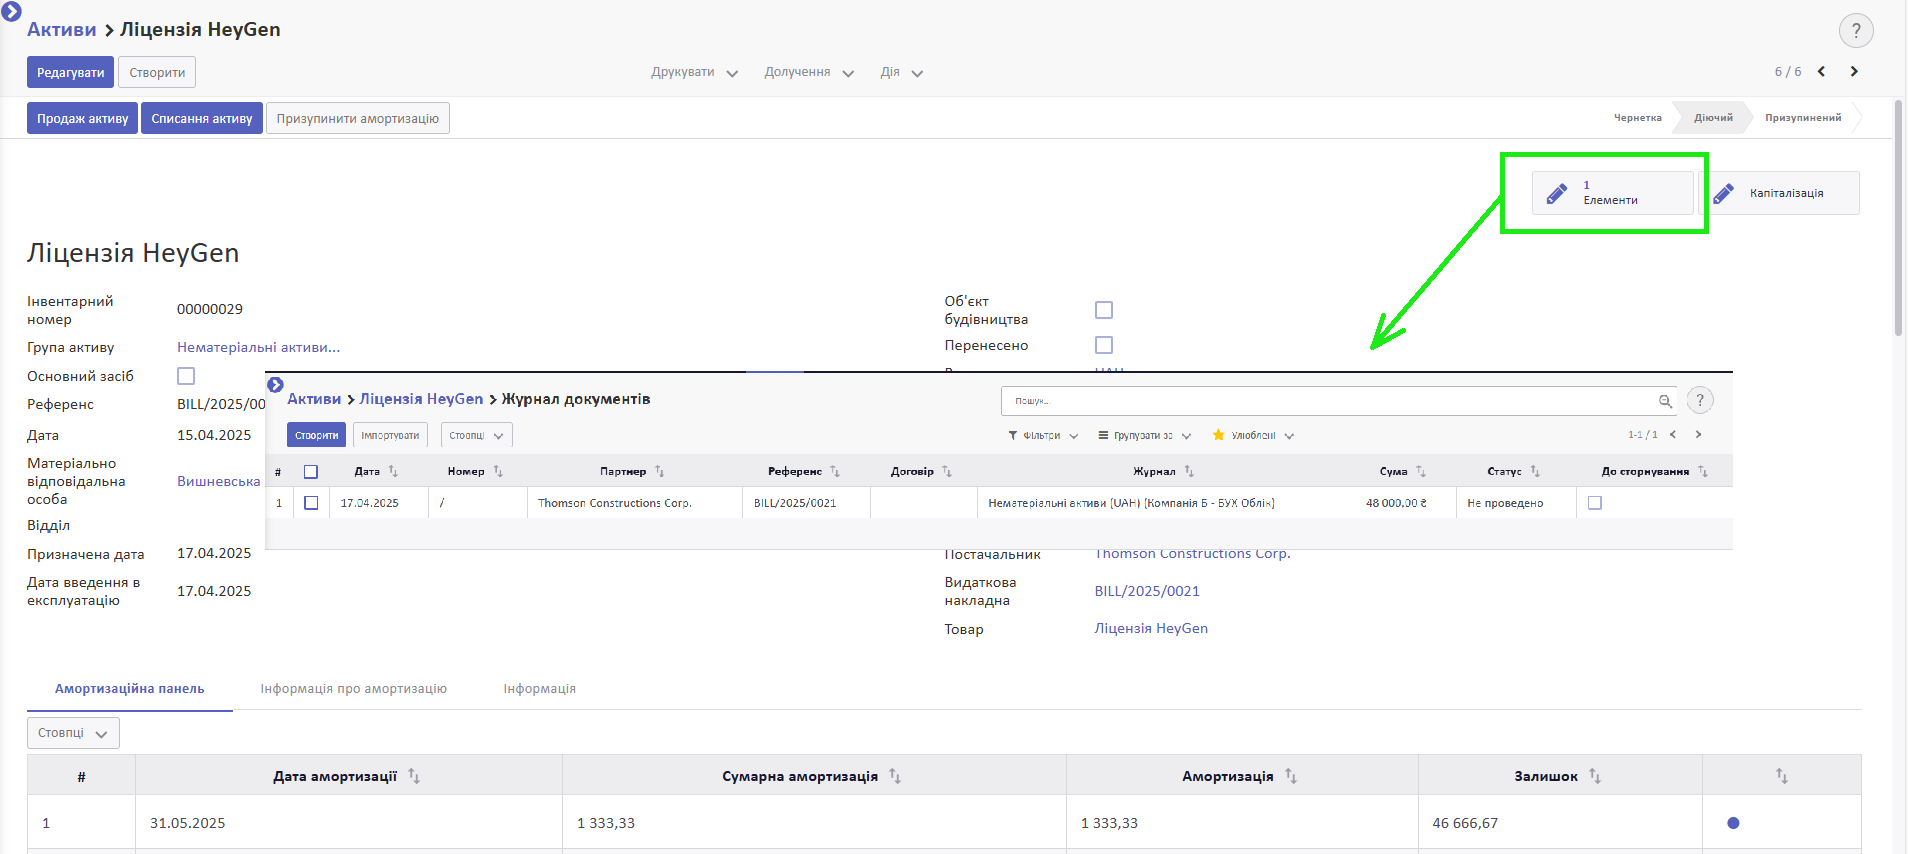Click the blue status dot in row 31.05.2025
Viewport: 1908px width, 854px height.
[x=1733, y=823]
